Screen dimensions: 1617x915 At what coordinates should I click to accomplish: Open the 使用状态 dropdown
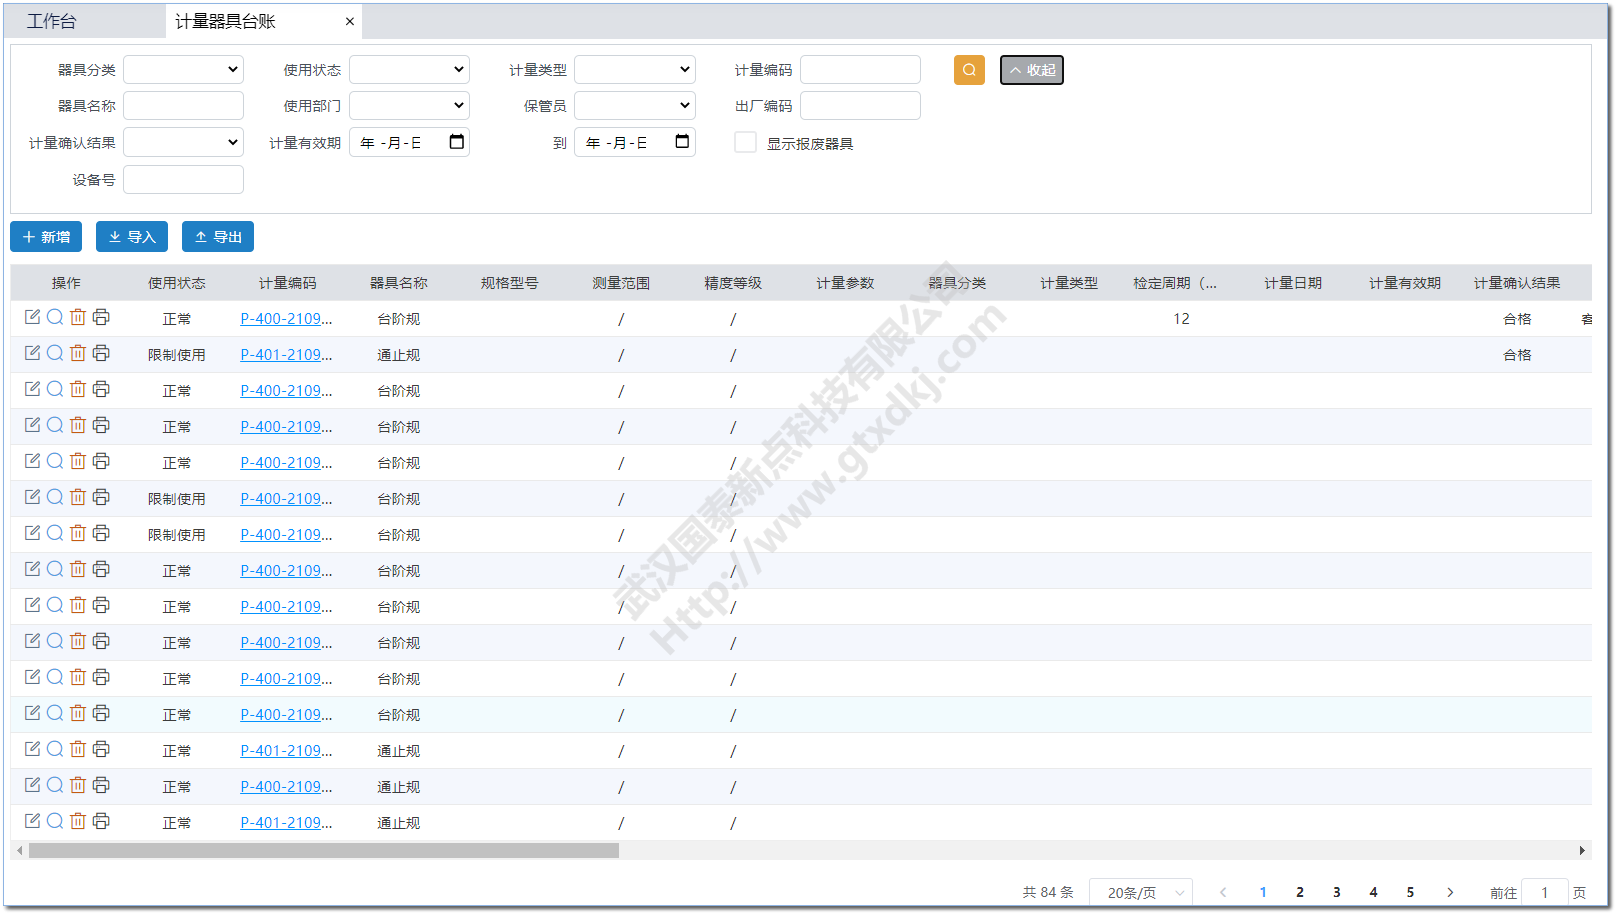tap(409, 70)
